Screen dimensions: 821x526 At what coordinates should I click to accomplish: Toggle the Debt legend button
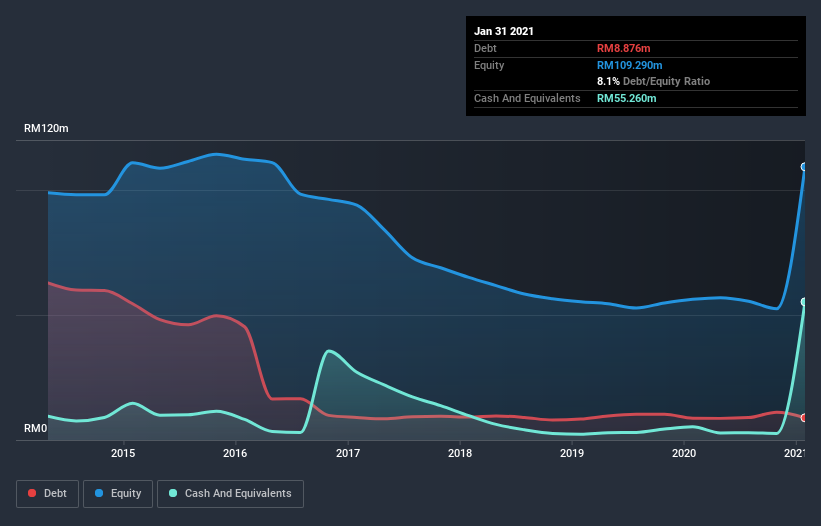(47, 494)
